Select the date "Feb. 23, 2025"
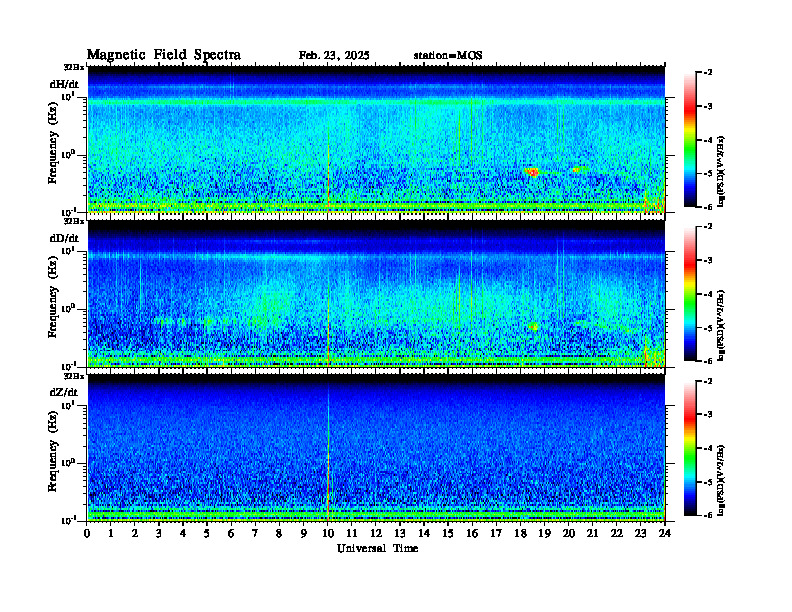 click(334, 56)
